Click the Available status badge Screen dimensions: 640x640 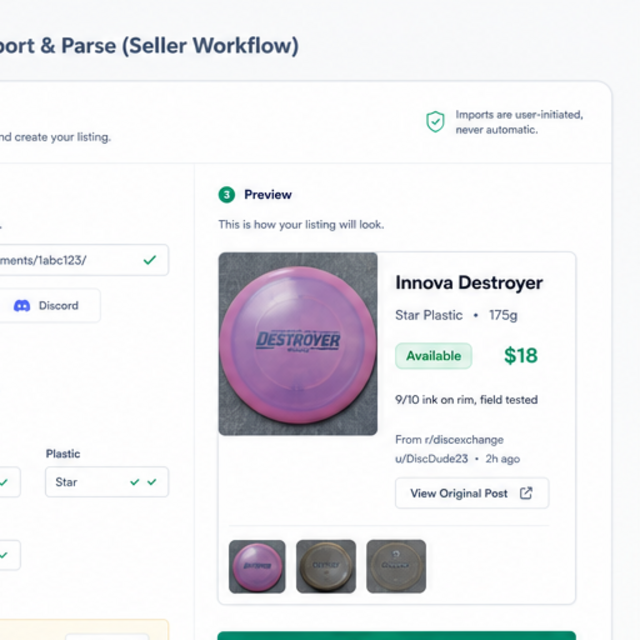[433, 356]
